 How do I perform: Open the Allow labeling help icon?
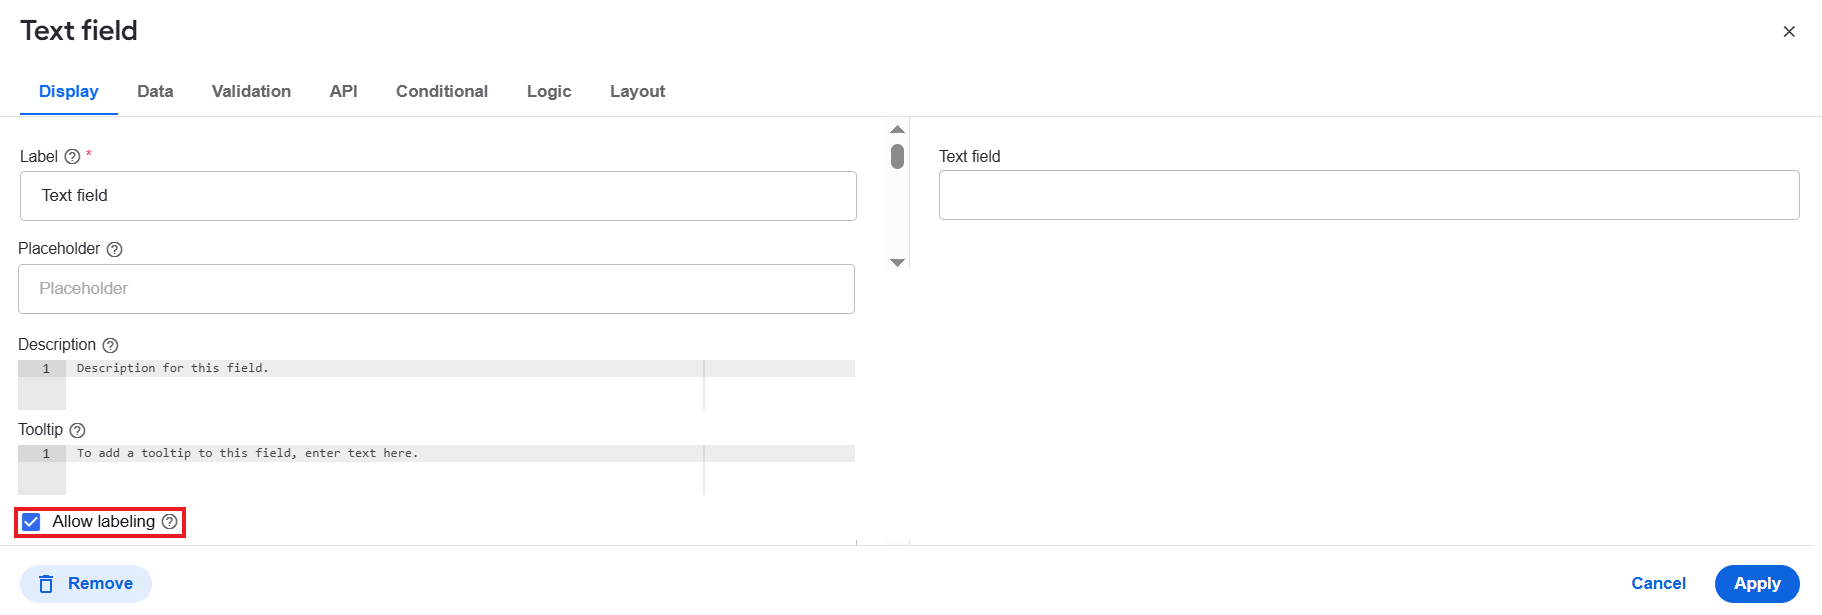pos(169,521)
